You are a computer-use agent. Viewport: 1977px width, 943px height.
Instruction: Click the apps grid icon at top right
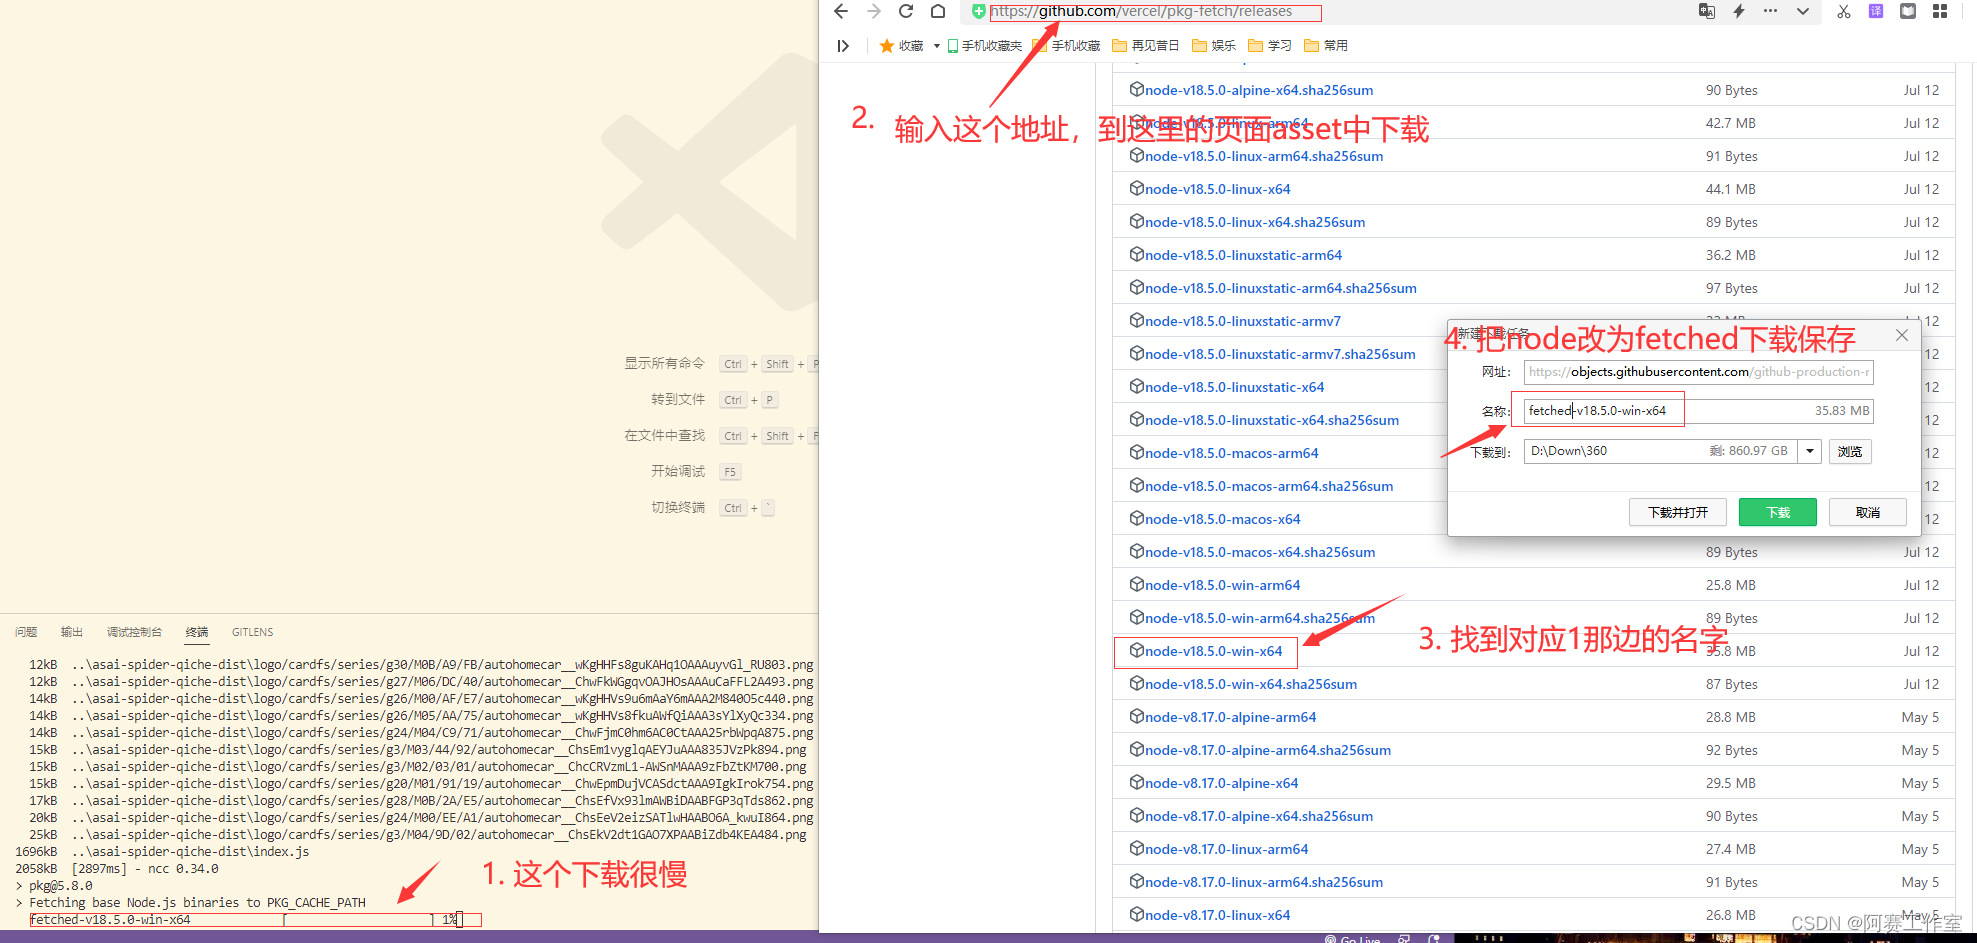click(1940, 11)
